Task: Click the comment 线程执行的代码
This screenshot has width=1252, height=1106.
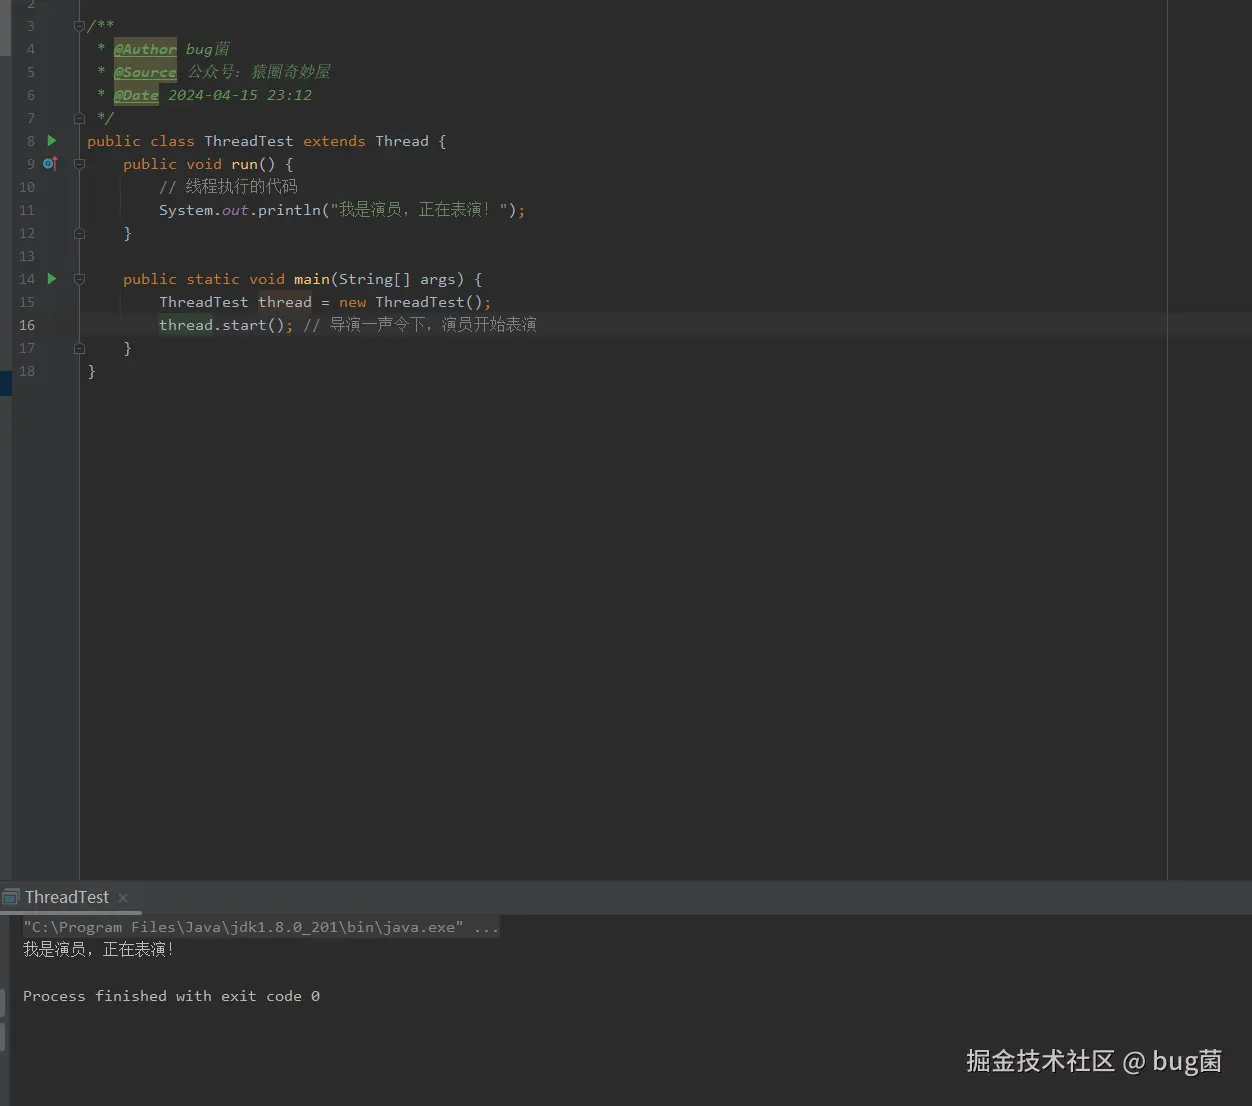Action: coord(228,187)
